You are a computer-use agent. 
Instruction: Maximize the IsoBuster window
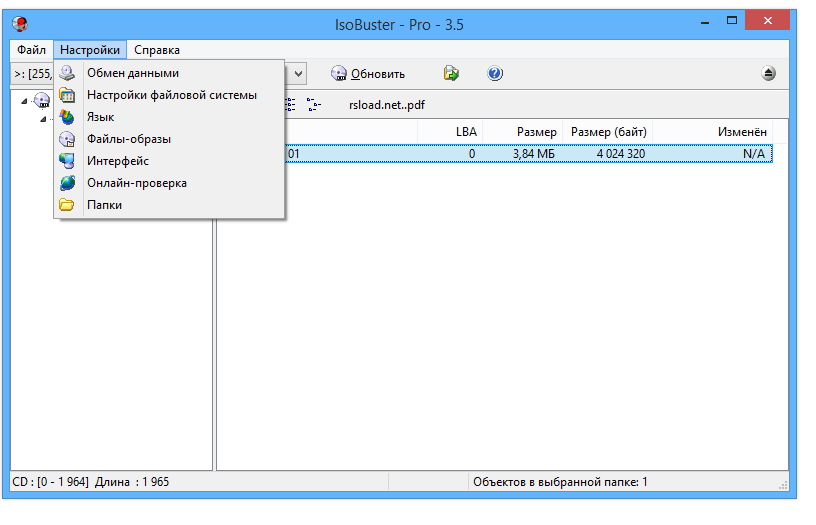click(x=732, y=21)
